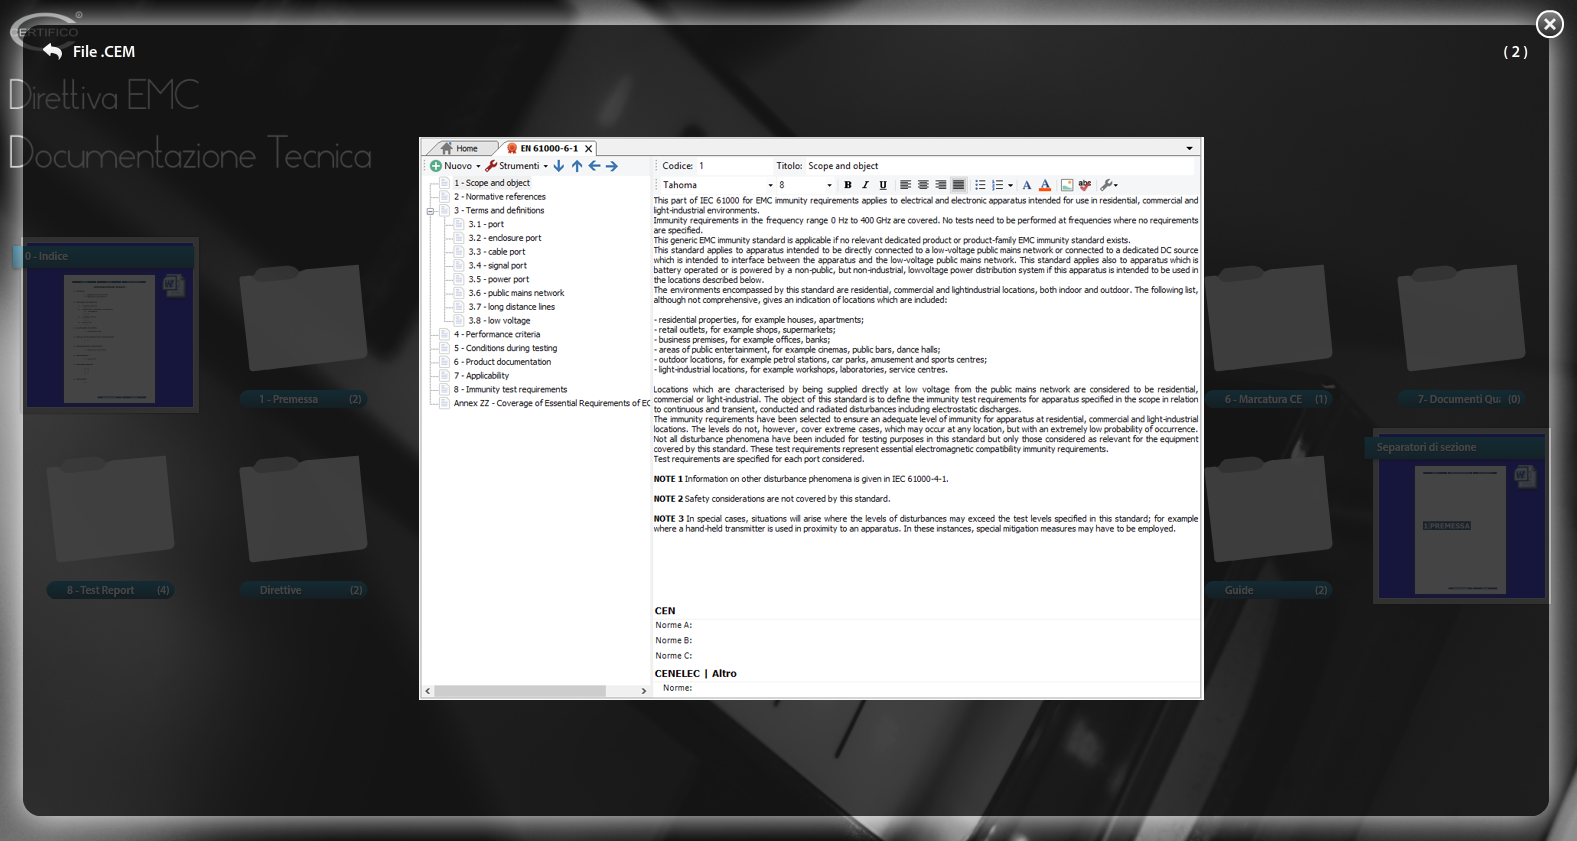Click the move up arrow icon

pyautogui.click(x=577, y=166)
